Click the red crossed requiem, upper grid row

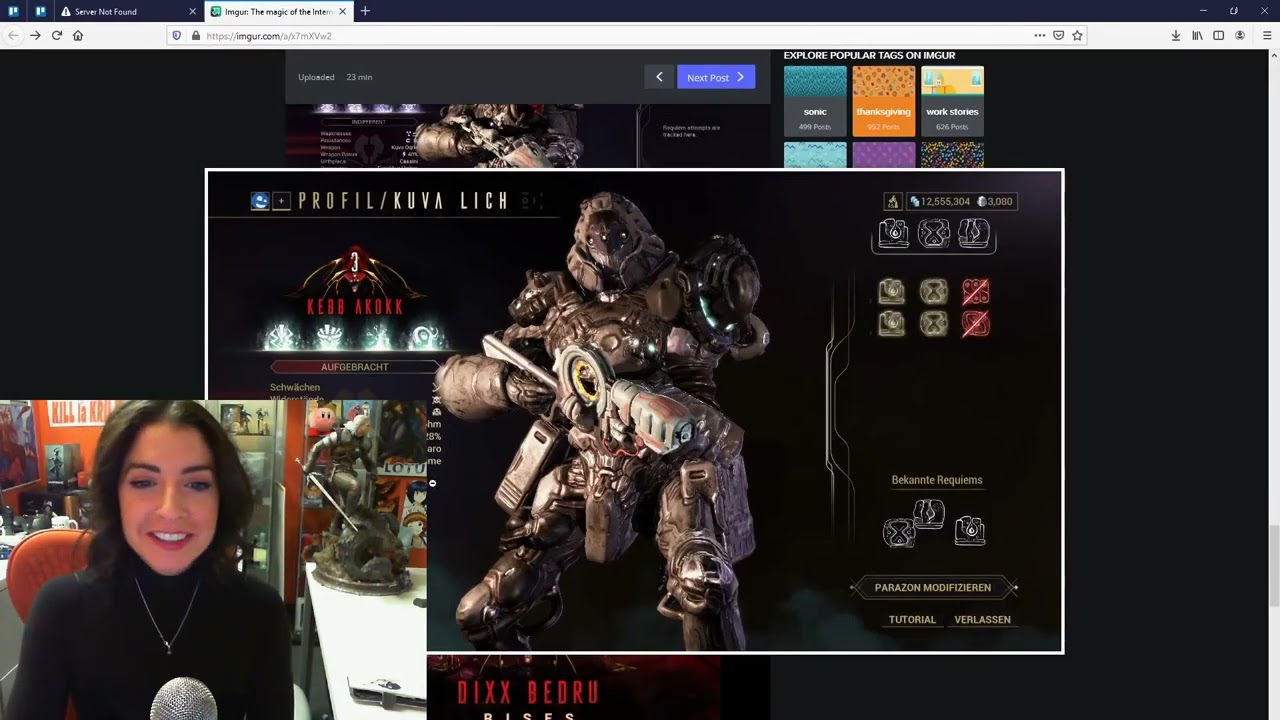976,292
